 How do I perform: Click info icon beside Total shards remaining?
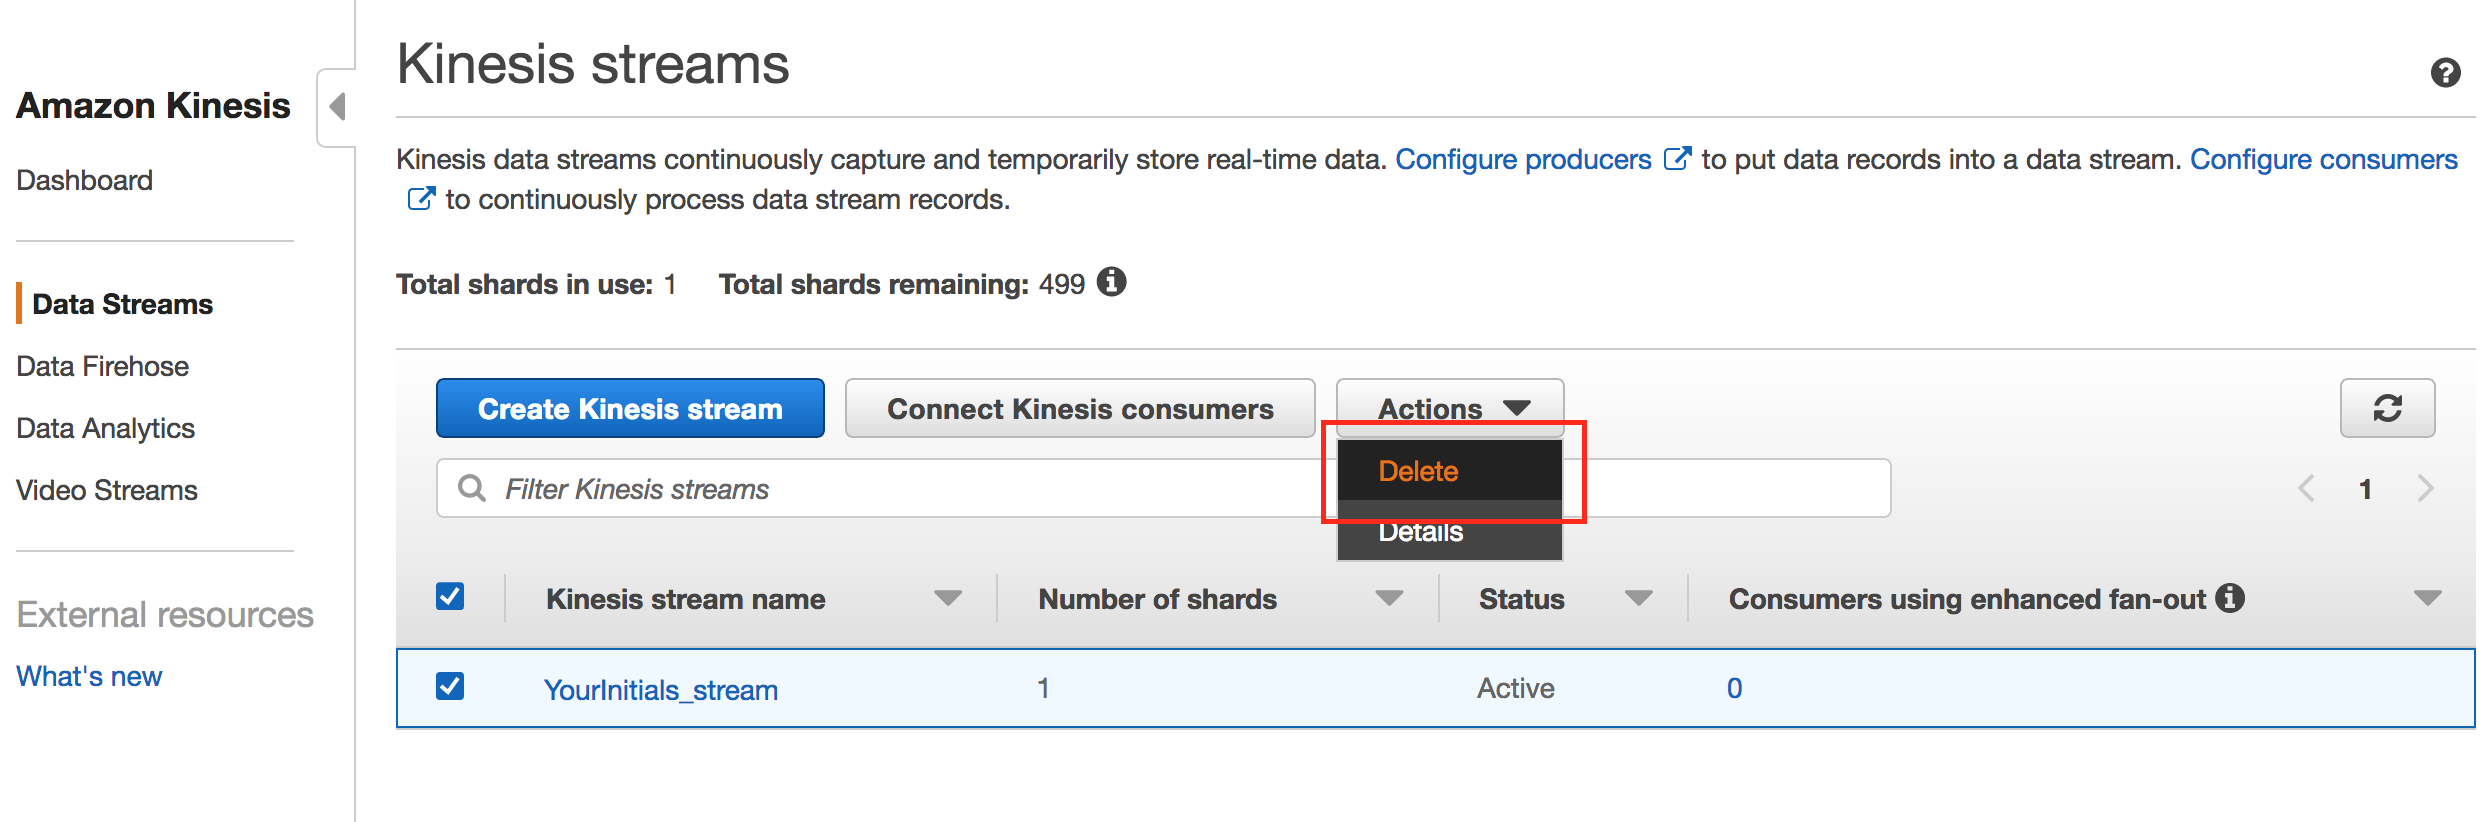(x=1111, y=283)
